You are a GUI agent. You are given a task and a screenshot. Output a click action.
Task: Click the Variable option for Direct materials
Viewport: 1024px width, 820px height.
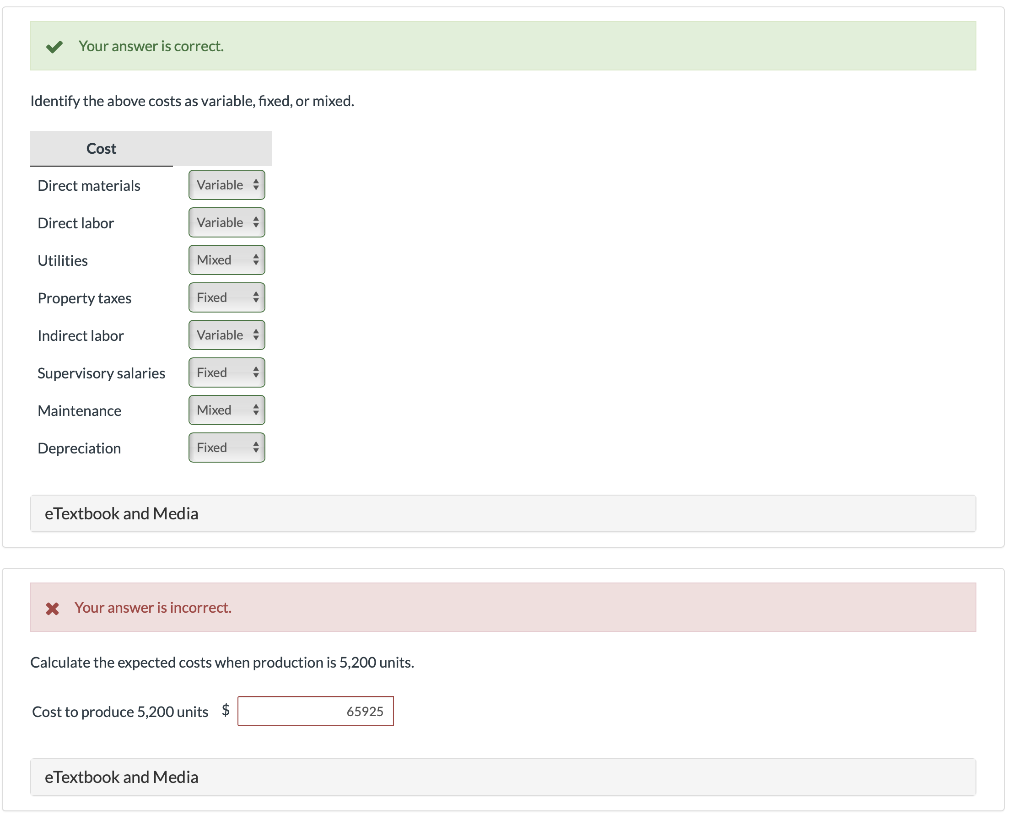(220, 184)
